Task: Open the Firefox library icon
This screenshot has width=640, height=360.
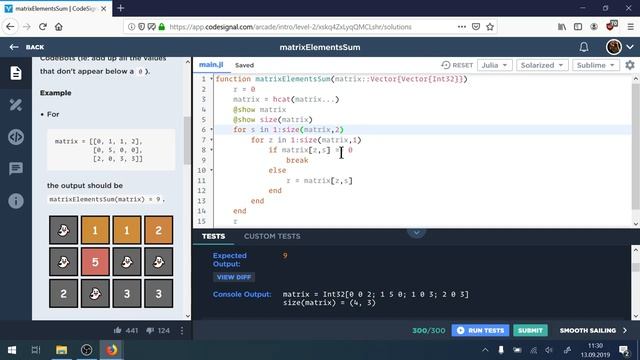Action: pos(562,27)
